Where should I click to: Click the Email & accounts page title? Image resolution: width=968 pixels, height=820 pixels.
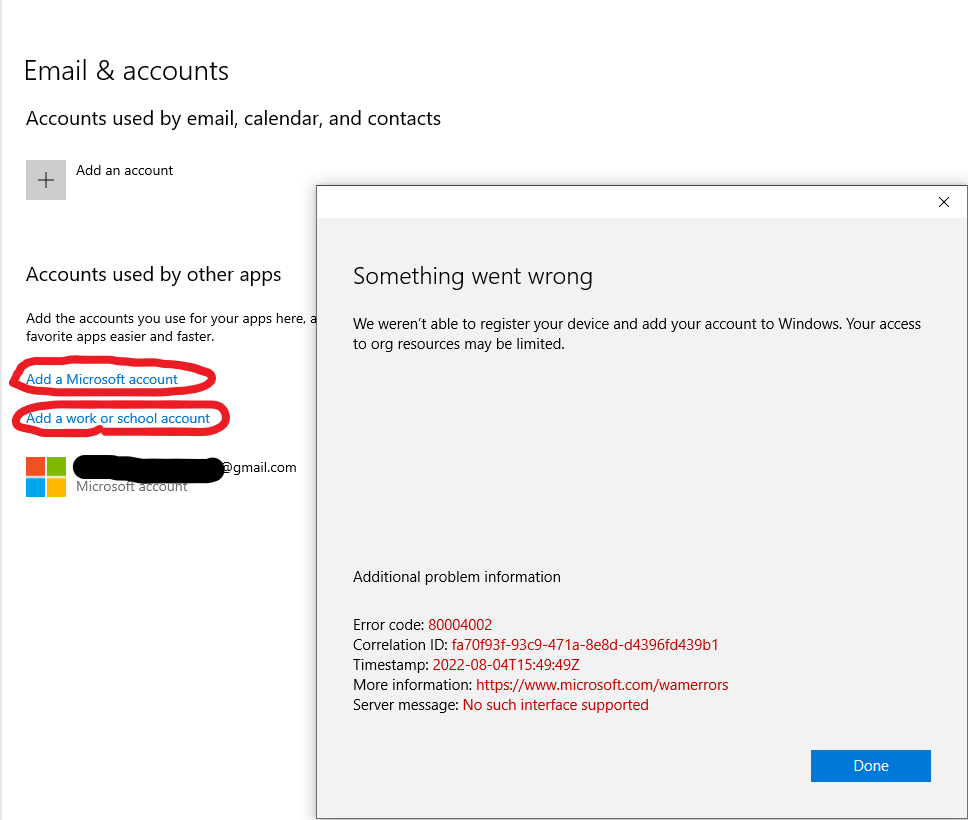(x=127, y=70)
